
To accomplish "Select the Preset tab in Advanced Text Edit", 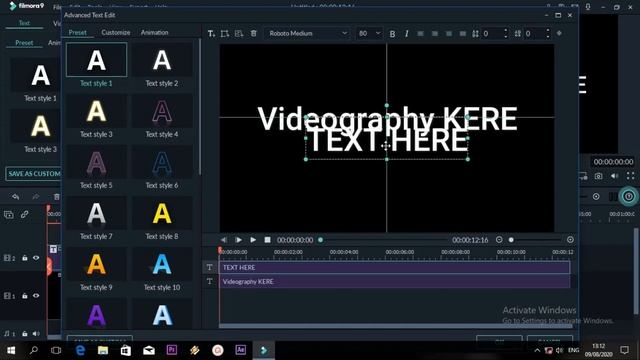I will tap(78, 32).
